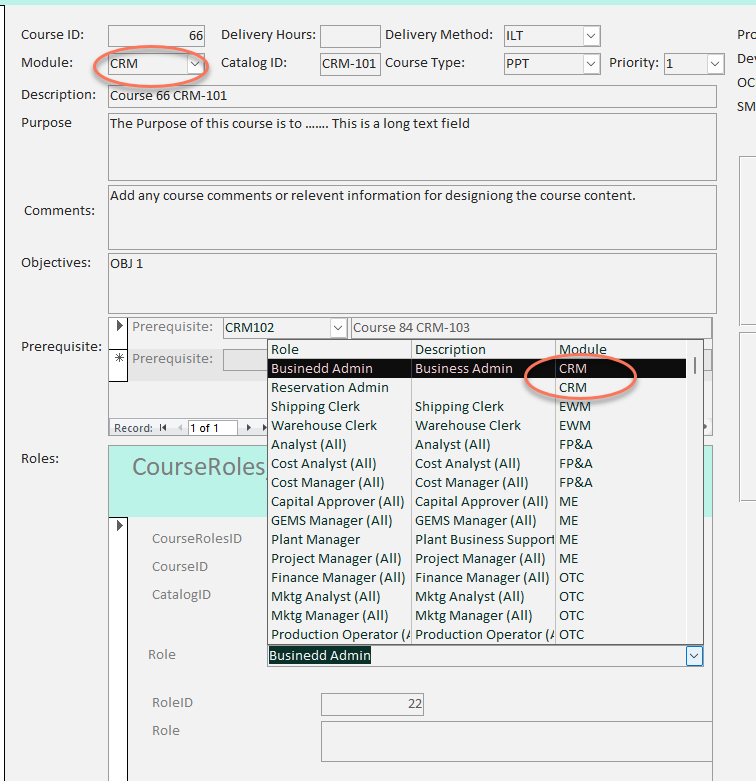This screenshot has height=781, width=756.
Task: Select Cost Manager (All) role
Action: point(477,482)
